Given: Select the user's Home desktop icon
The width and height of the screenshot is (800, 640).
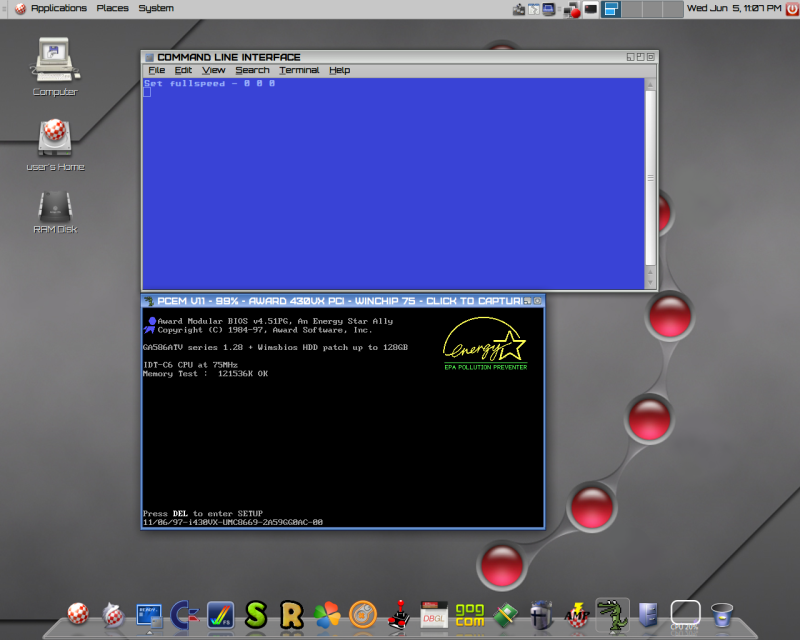Looking at the screenshot, I should (55, 145).
